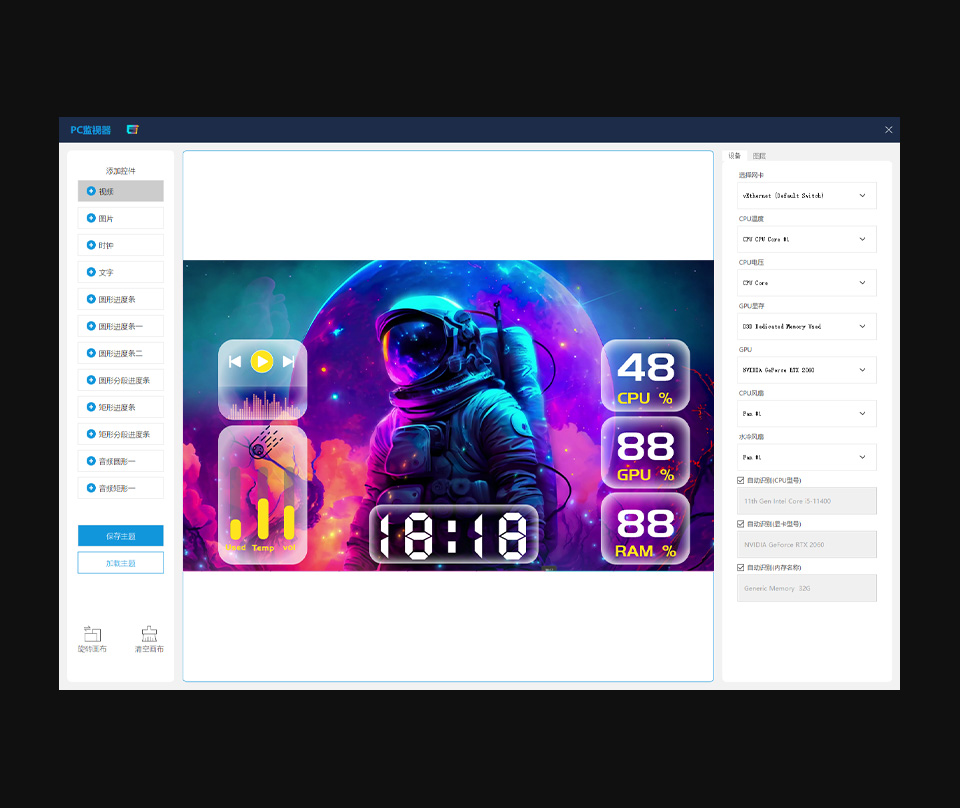Toggle the auto-detect 显卡型号 checkbox

tap(740, 524)
